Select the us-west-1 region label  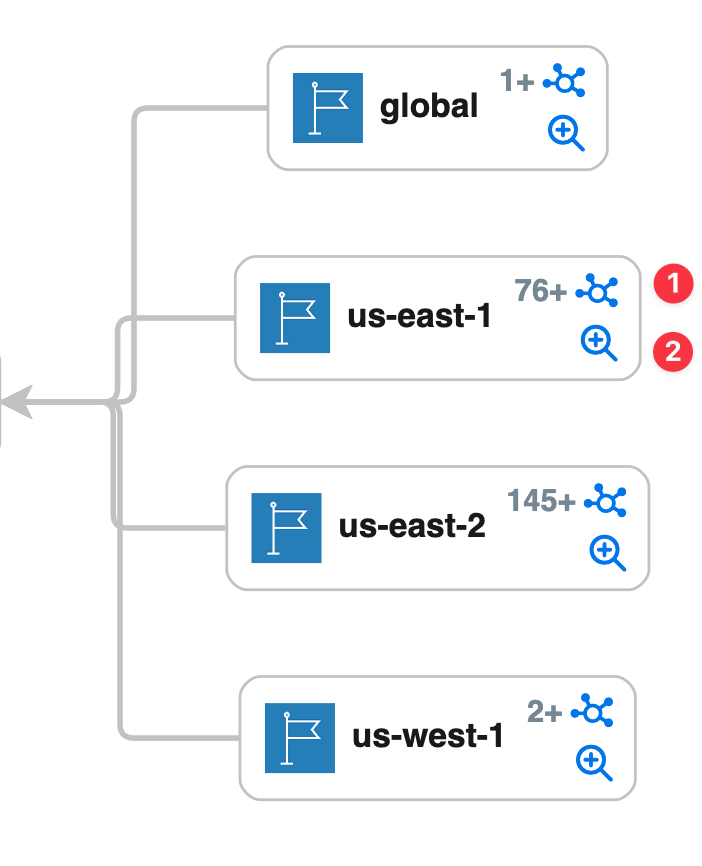point(428,738)
